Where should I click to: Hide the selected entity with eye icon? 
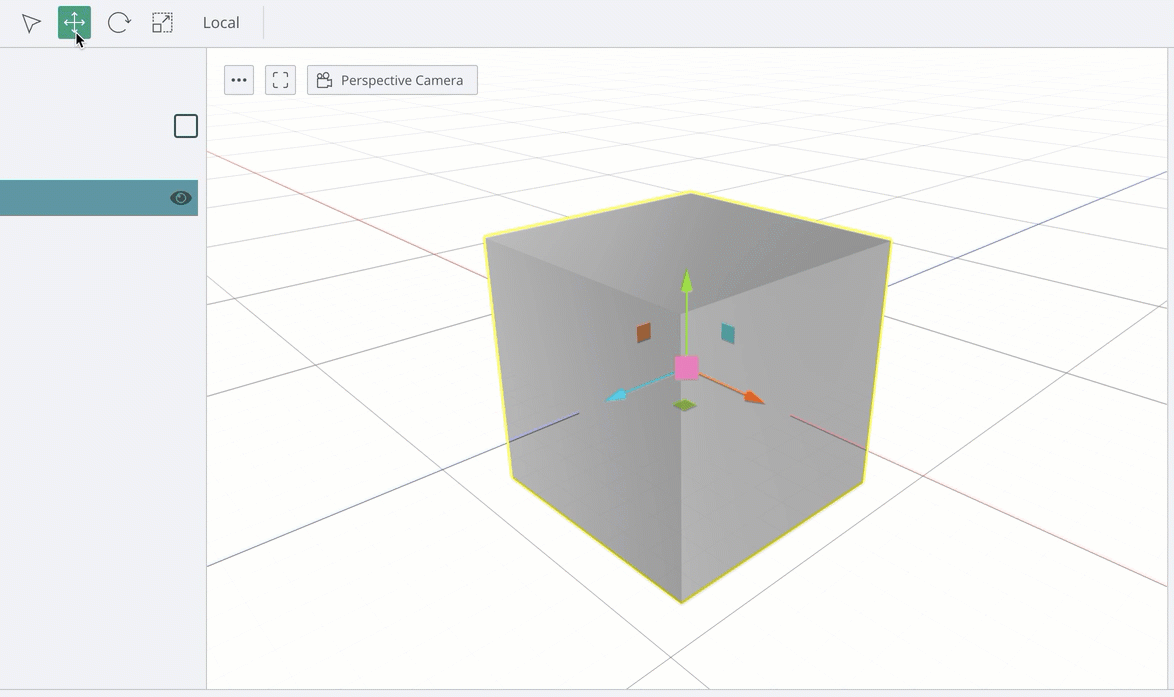click(180, 198)
